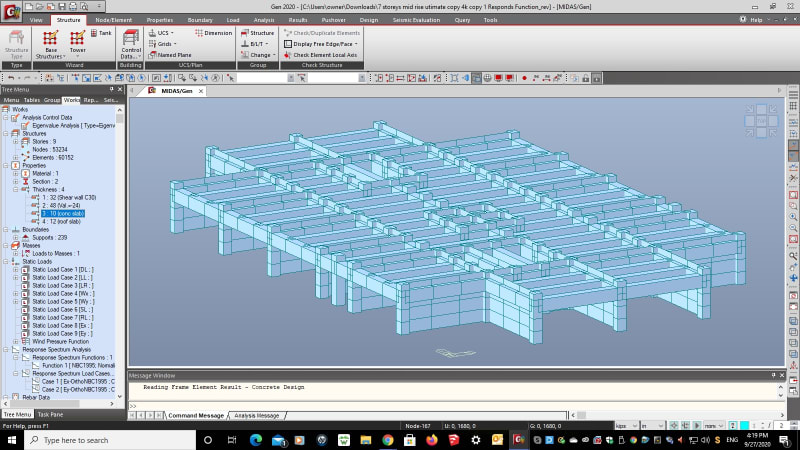Open the B/L/T dropdown
800x450 pixels.
(x=255, y=44)
